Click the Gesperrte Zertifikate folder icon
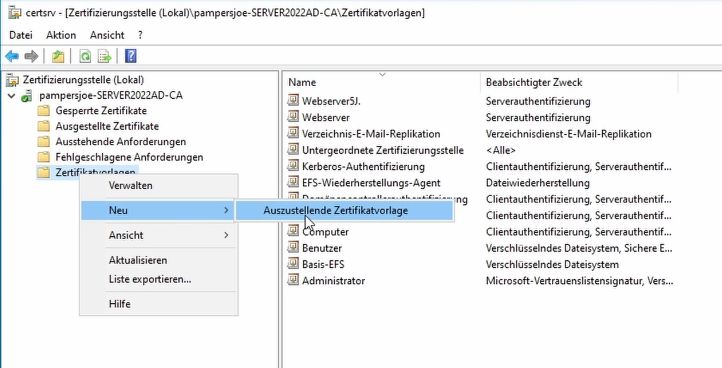Screen dimensions: 722x368 [x=44, y=111]
